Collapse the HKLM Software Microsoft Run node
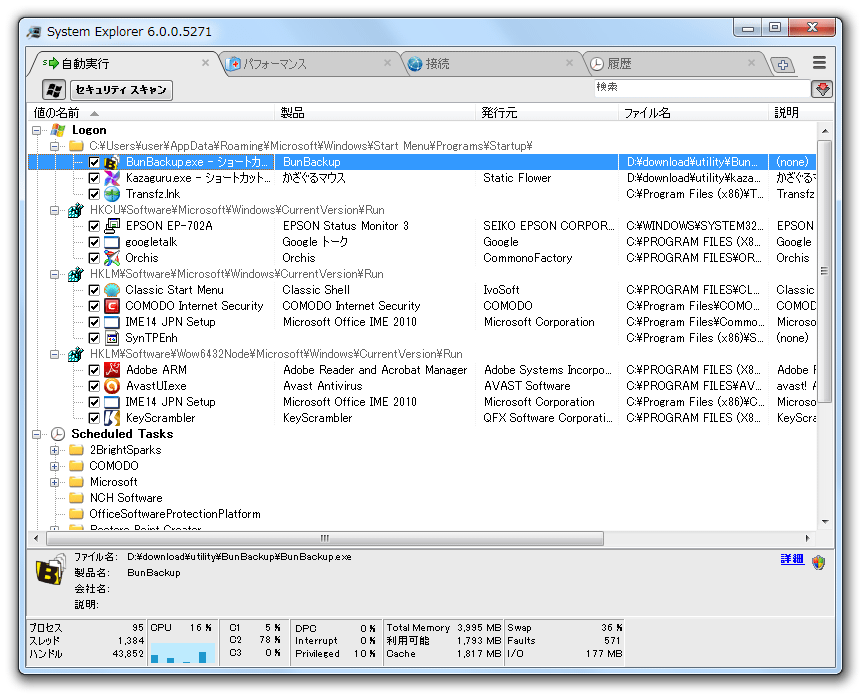This screenshot has height=697, width=864. coord(55,274)
